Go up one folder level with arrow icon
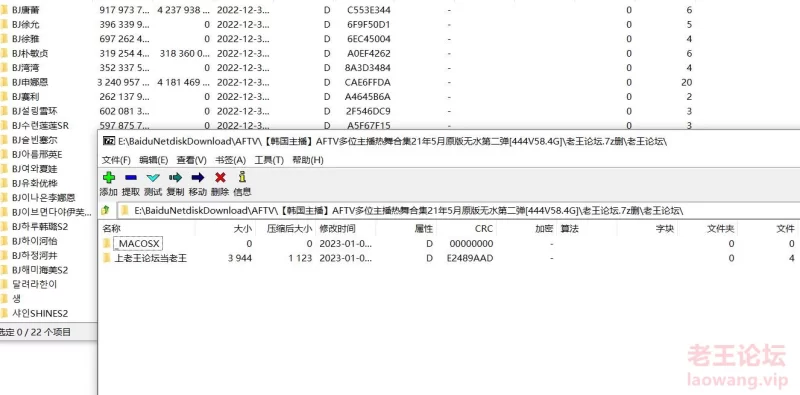 click(x=106, y=210)
